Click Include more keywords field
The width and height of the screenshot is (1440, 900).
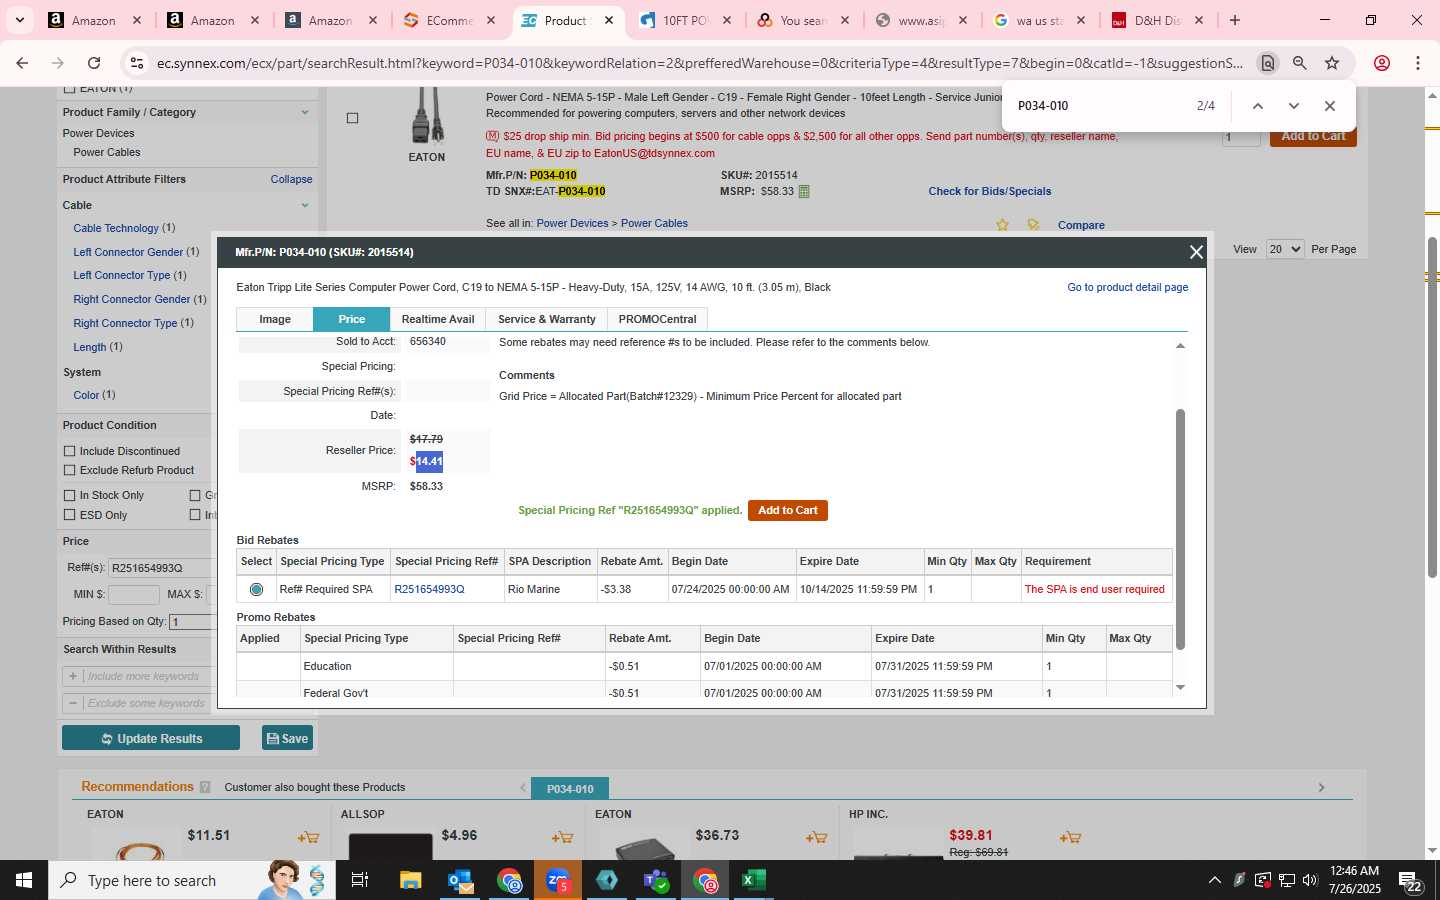tap(148, 676)
